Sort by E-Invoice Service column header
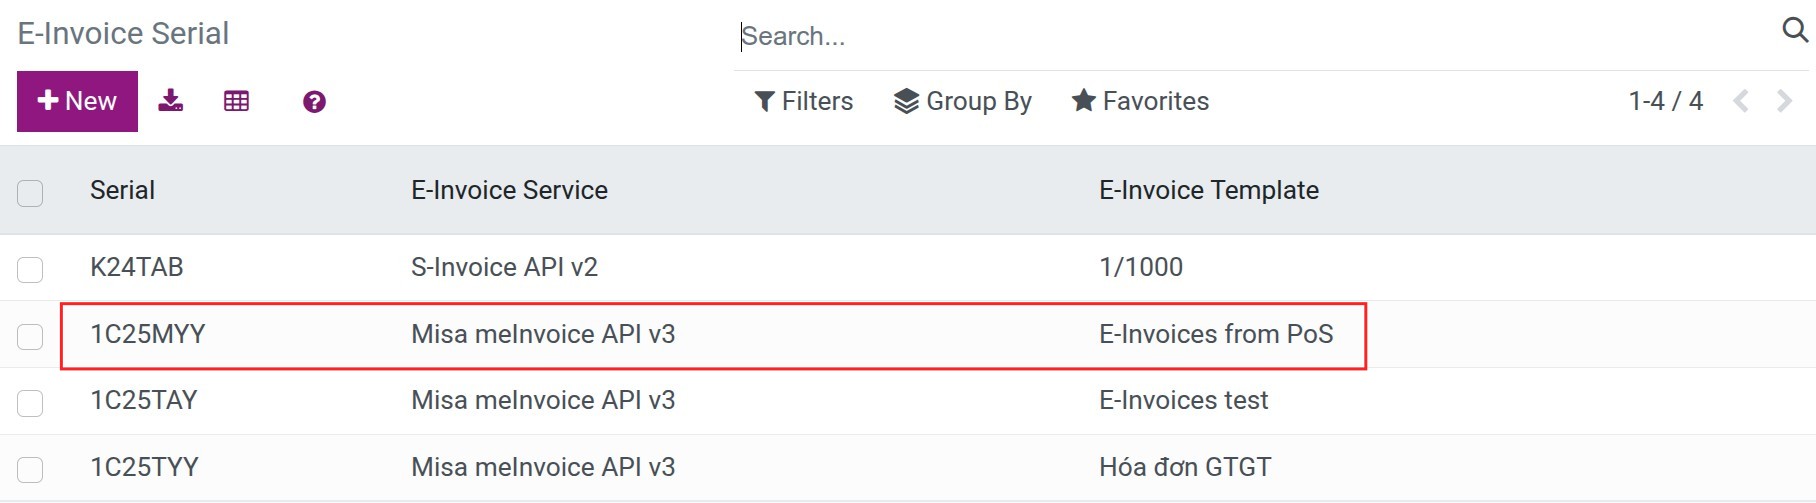This screenshot has height=503, width=1816. click(509, 190)
